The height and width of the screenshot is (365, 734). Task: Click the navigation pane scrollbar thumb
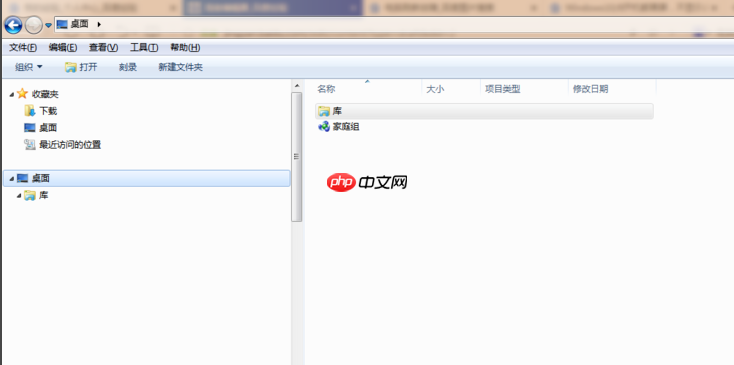[x=297, y=157]
